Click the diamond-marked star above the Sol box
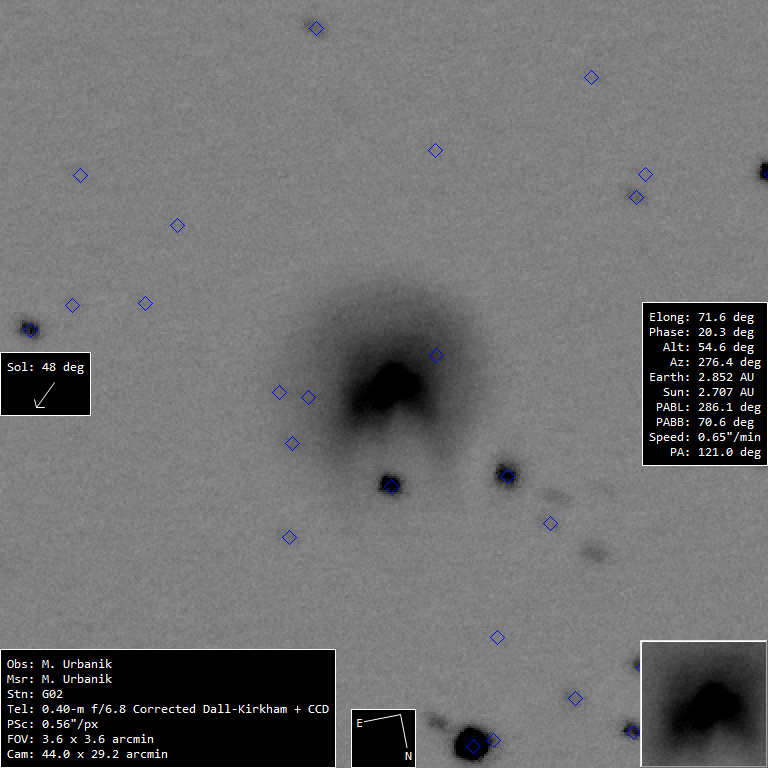The width and height of the screenshot is (768, 768). tap(30, 330)
